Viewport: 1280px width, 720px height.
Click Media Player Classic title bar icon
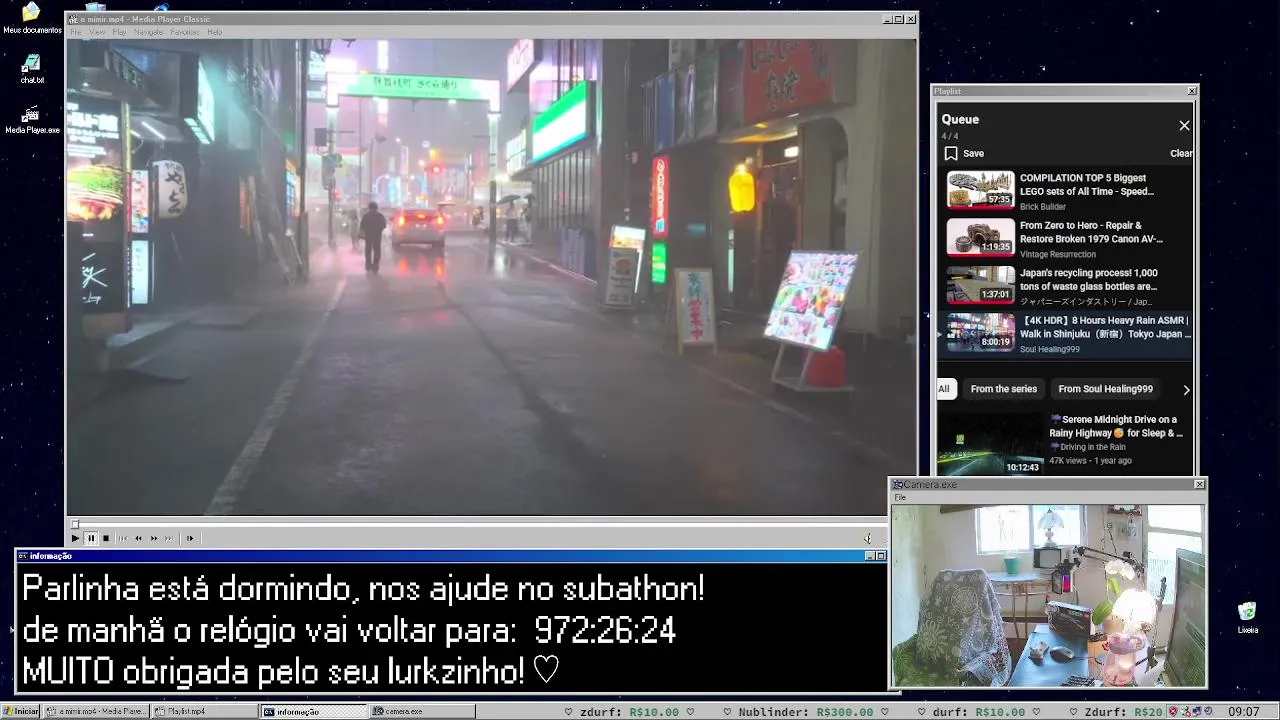[73, 19]
